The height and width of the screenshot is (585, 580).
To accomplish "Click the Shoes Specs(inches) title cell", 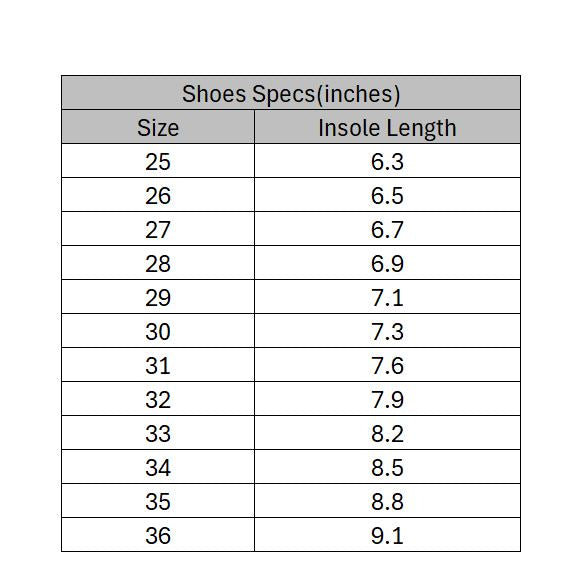I will [291, 93].
